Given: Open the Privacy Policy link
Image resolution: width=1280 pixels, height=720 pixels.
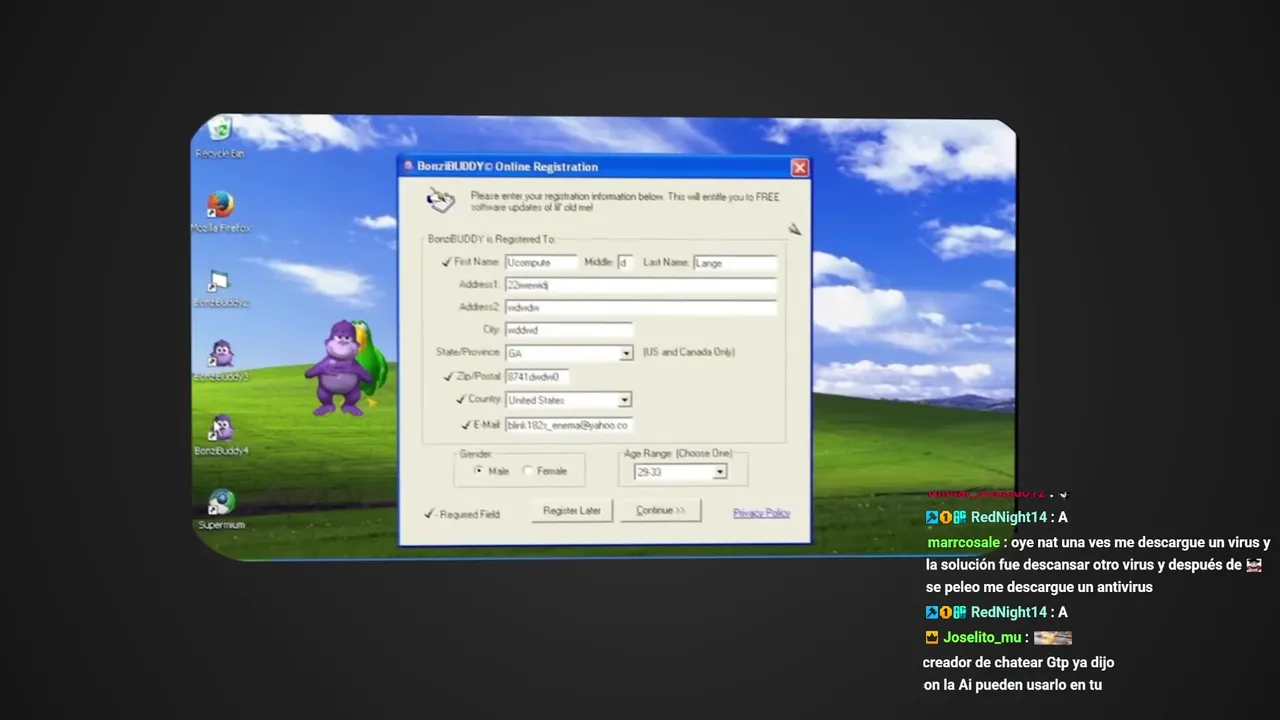Looking at the screenshot, I should 761,513.
